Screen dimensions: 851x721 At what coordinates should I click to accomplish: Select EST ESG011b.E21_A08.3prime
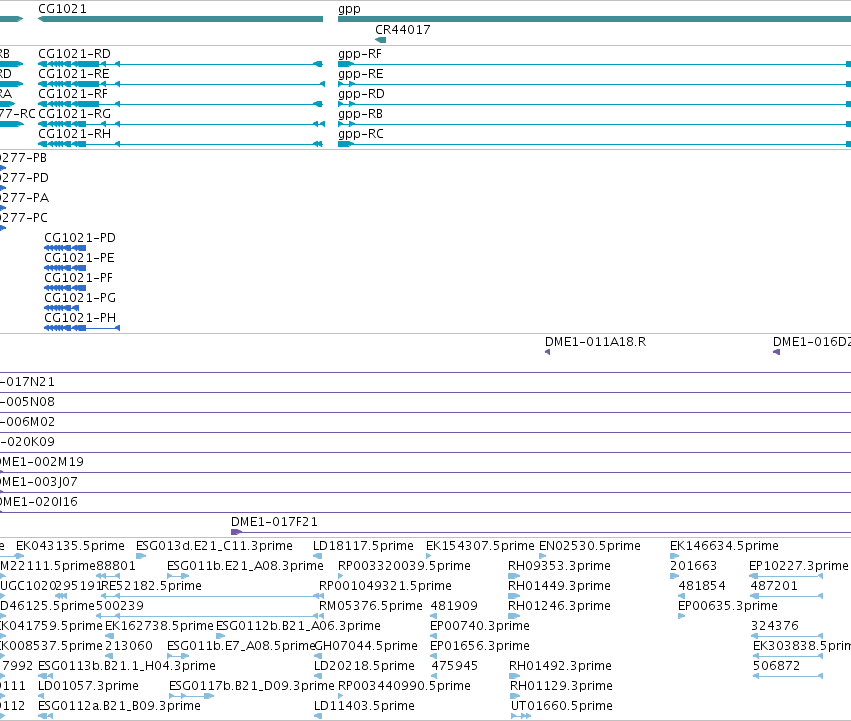(x=245, y=566)
